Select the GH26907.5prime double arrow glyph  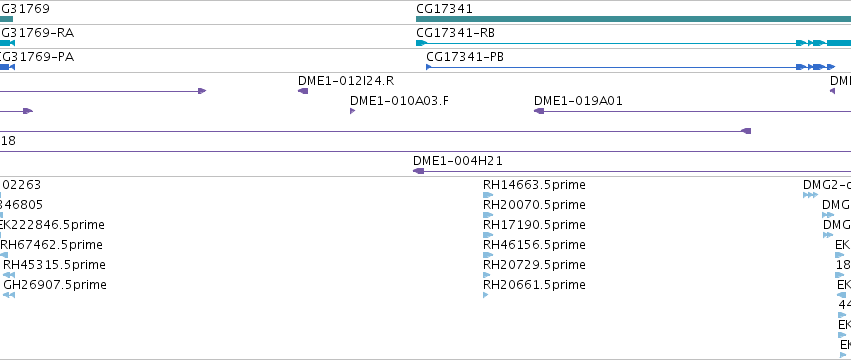click(x=9, y=295)
